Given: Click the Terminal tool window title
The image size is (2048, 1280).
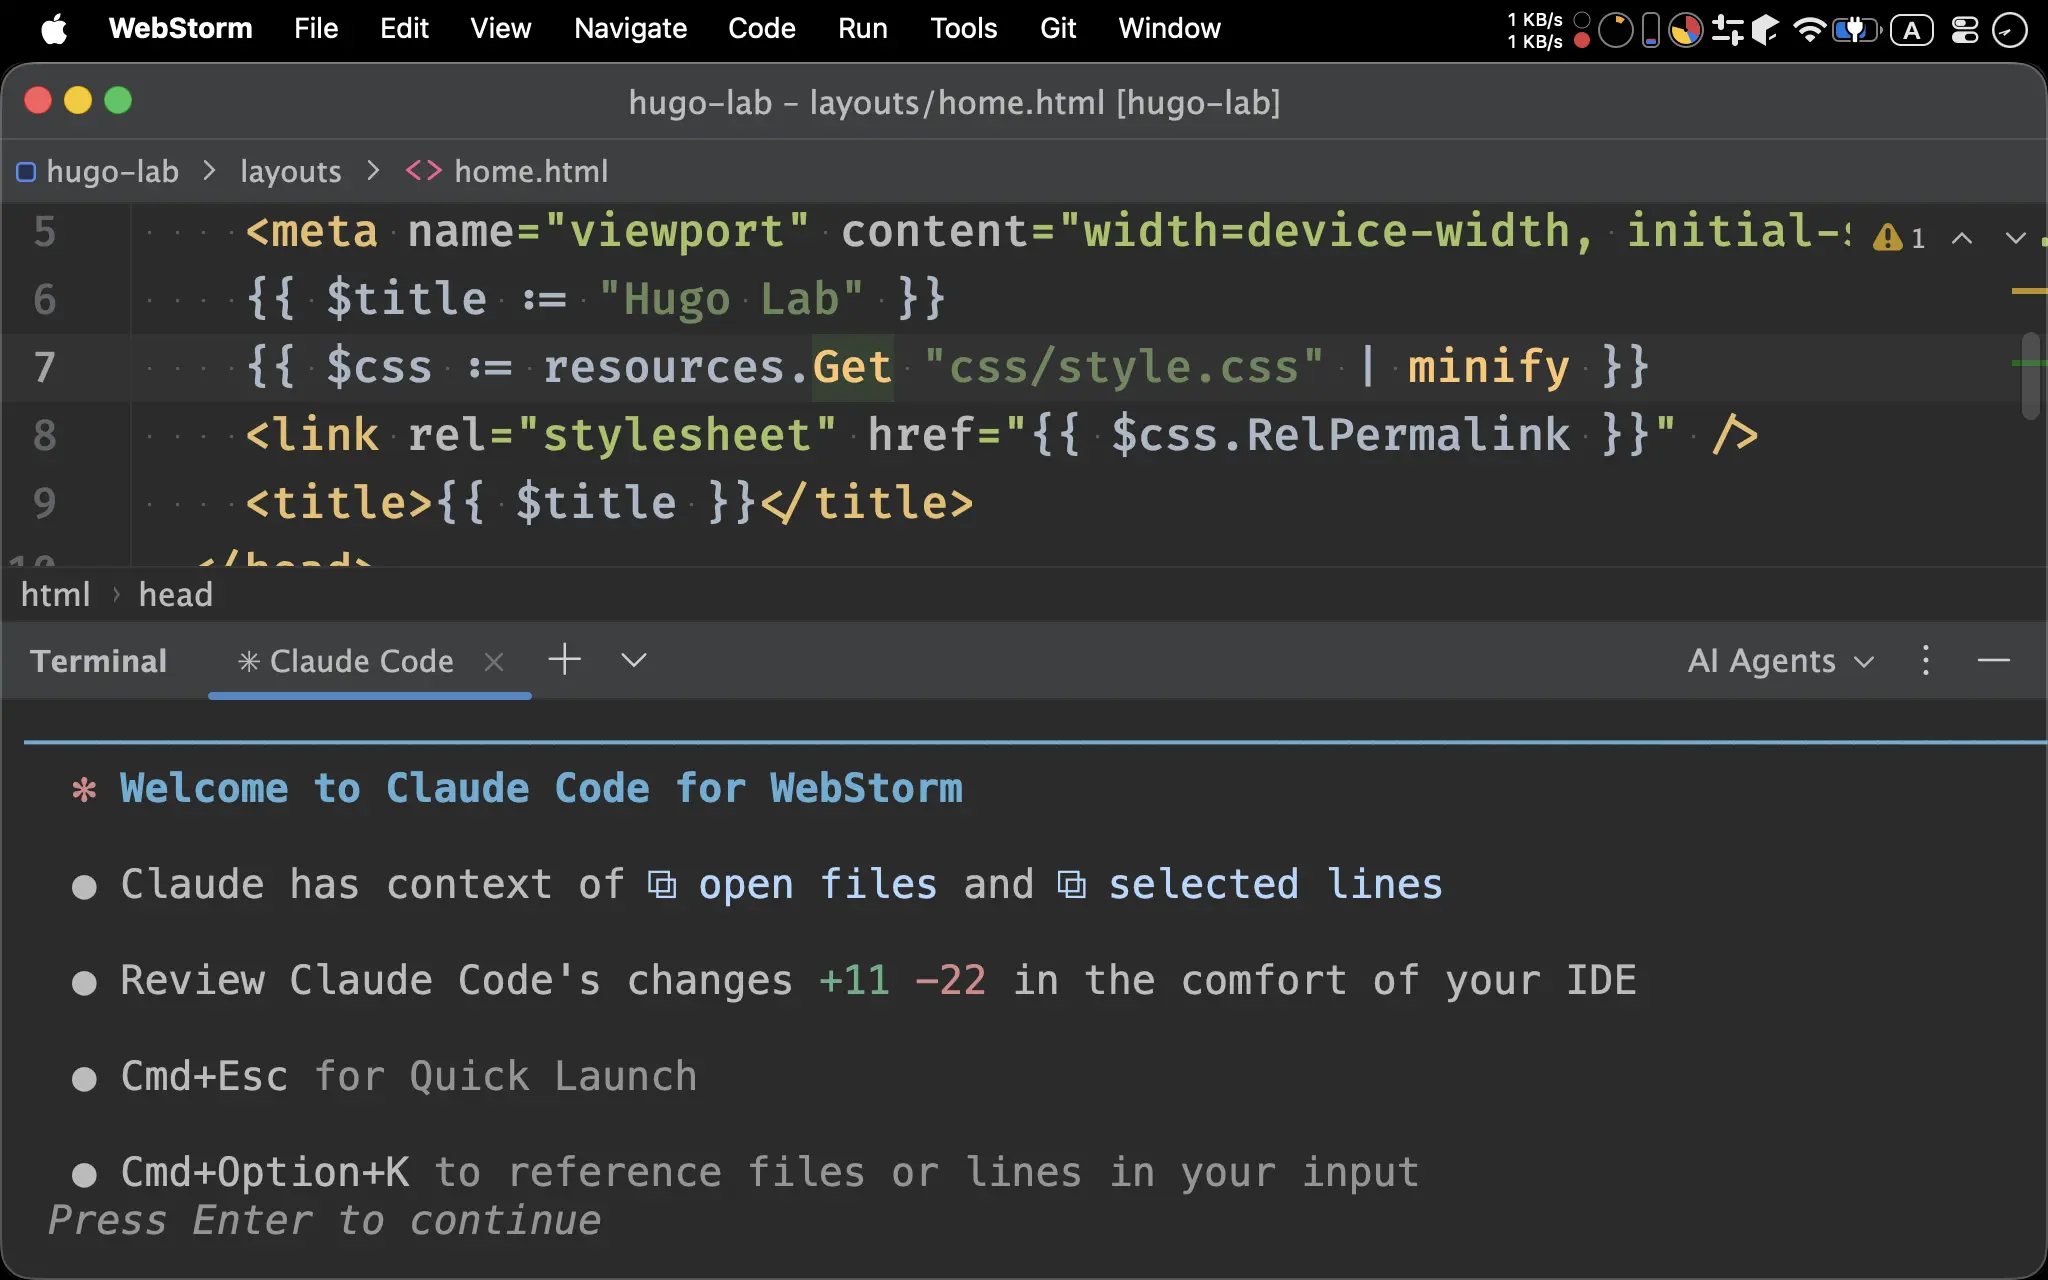Looking at the screenshot, I should (x=98, y=661).
